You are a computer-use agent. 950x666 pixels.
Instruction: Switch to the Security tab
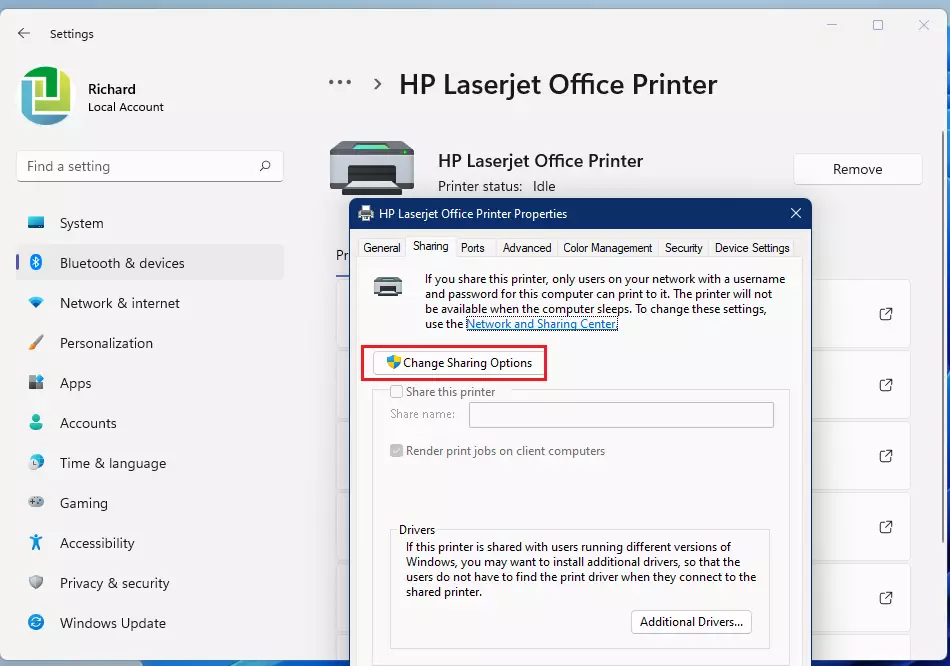tap(683, 248)
